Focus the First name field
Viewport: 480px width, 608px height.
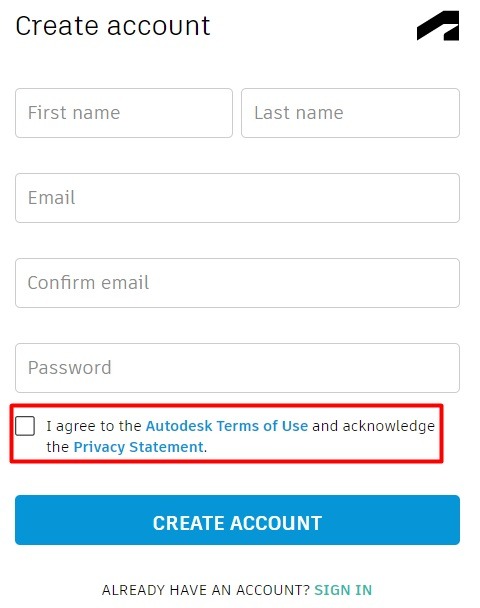tap(124, 113)
